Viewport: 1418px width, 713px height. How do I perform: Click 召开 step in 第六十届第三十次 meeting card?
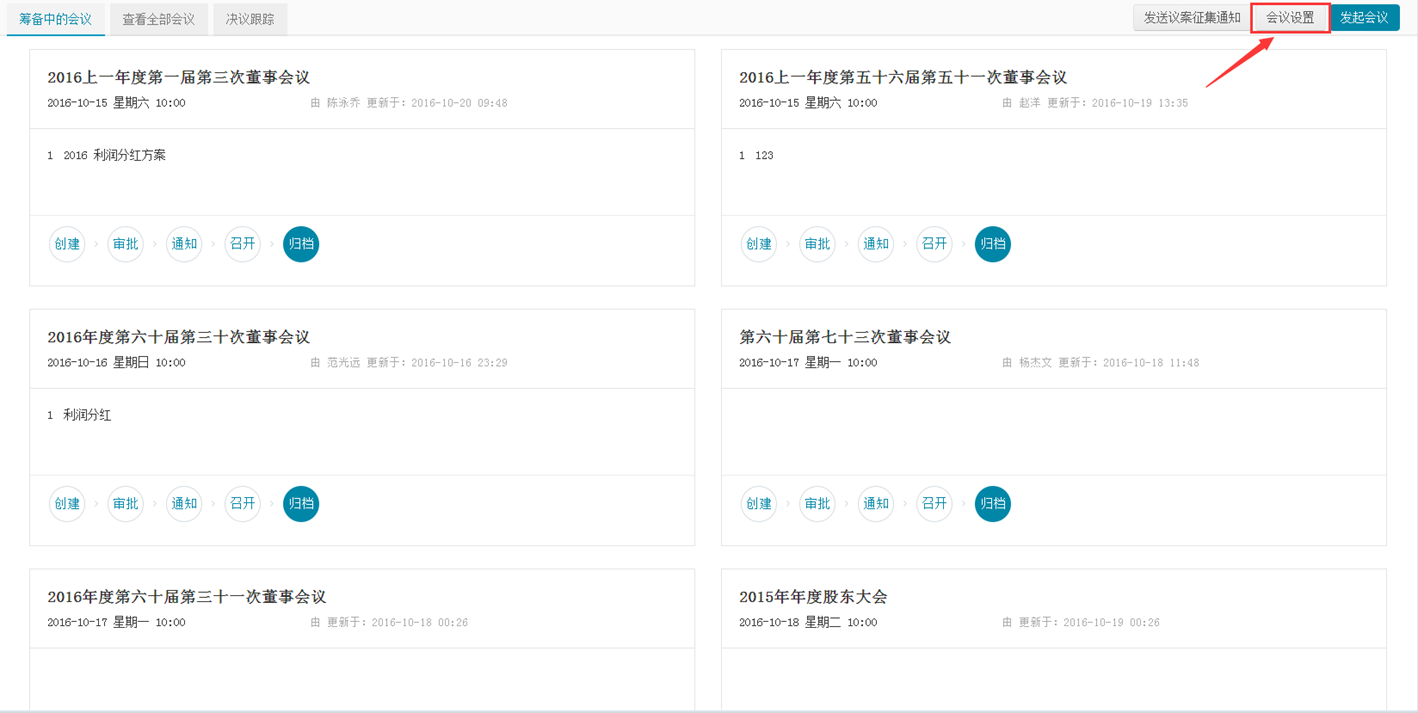tap(243, 504)
